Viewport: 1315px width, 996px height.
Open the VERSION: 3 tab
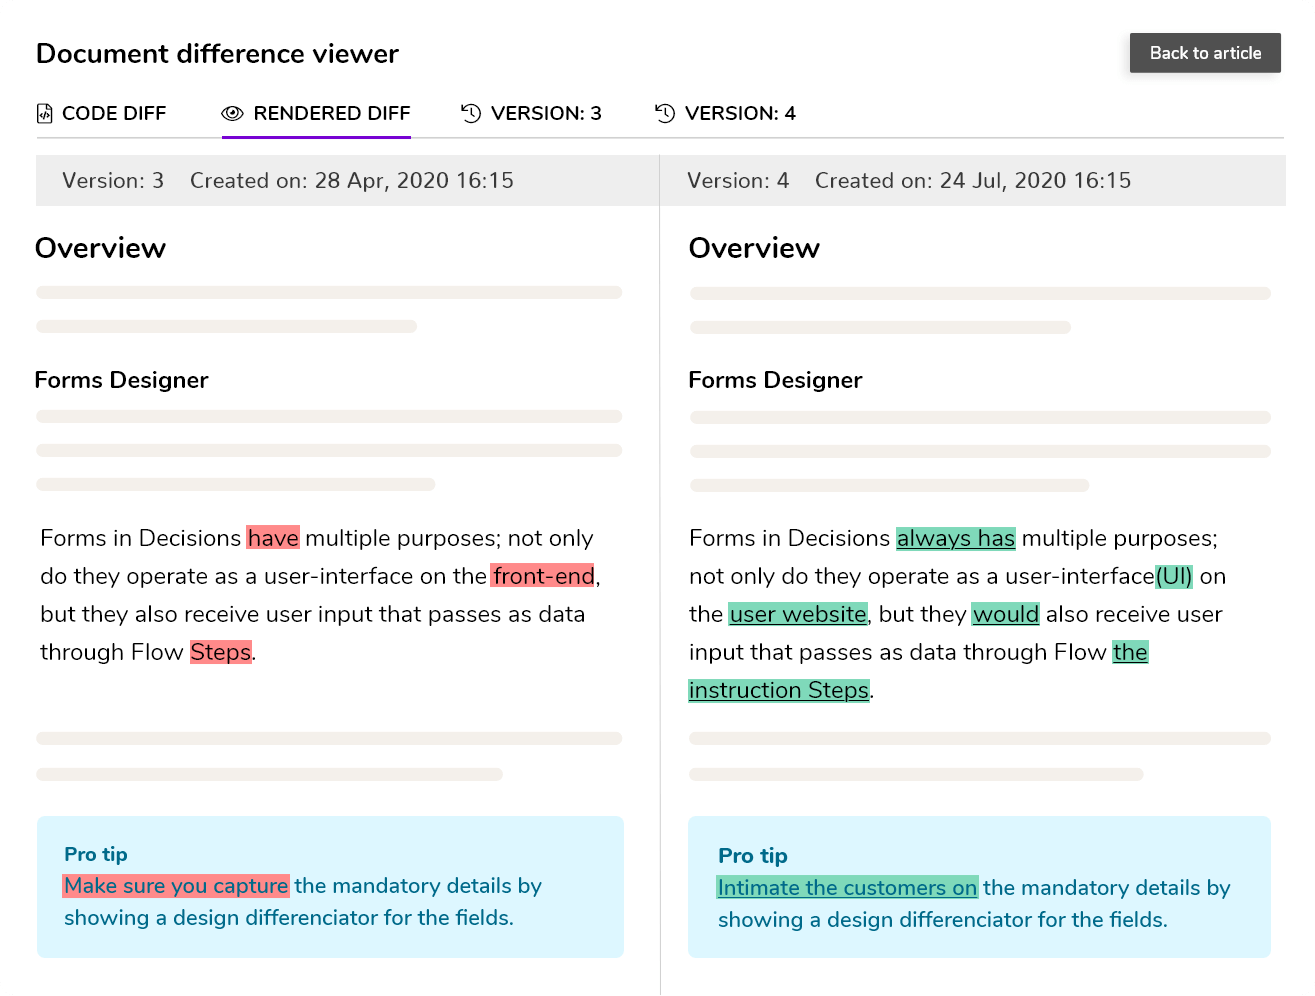click(545, 114)
